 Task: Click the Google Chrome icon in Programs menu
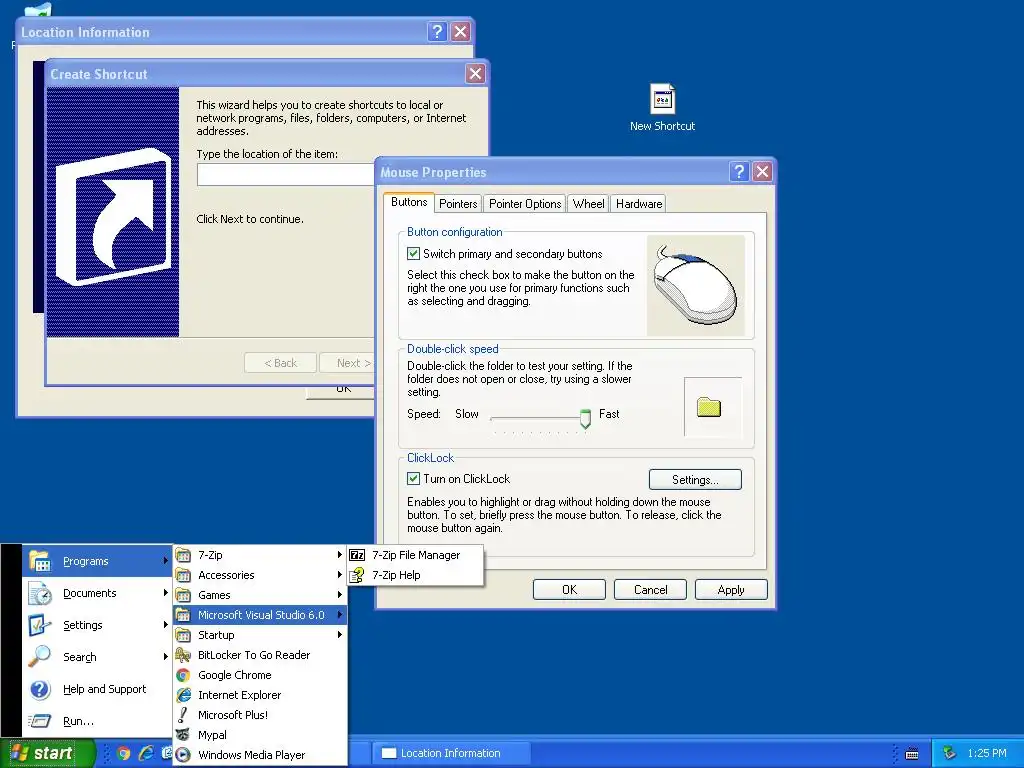(x=184, y=675)
